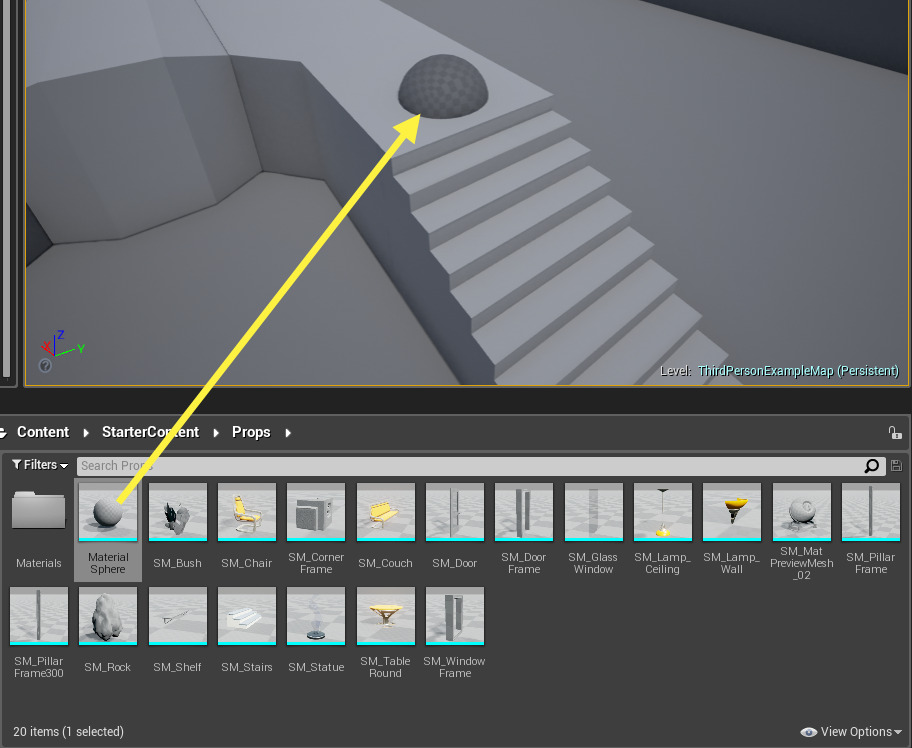Click the content browser lock icon
Viewport: 912px width, 748px height.
pyautogui.click(x=895, y=432)
